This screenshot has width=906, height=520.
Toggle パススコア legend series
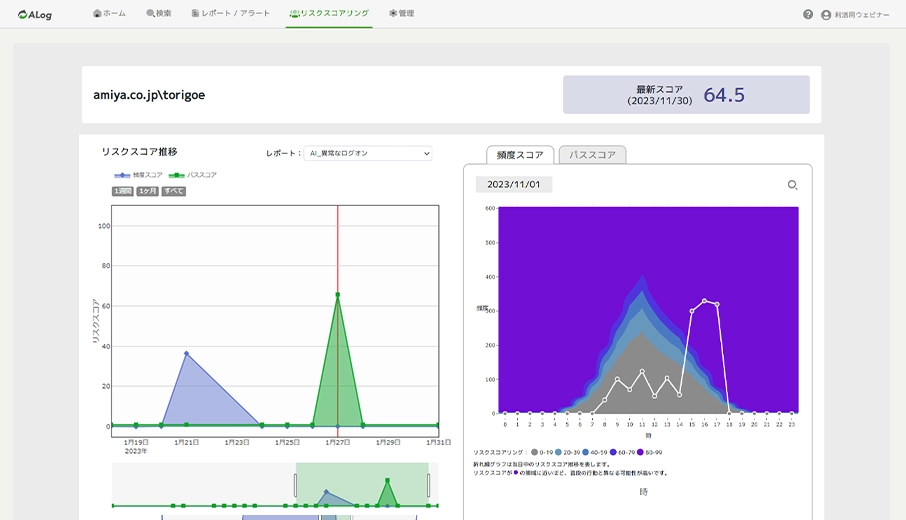(192, 174)
